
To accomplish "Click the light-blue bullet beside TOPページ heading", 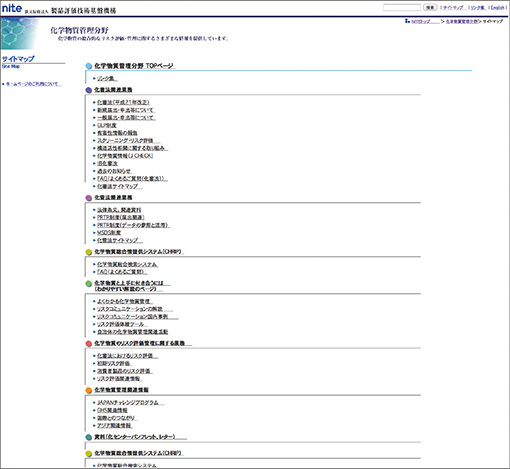I will click(89, 66).
